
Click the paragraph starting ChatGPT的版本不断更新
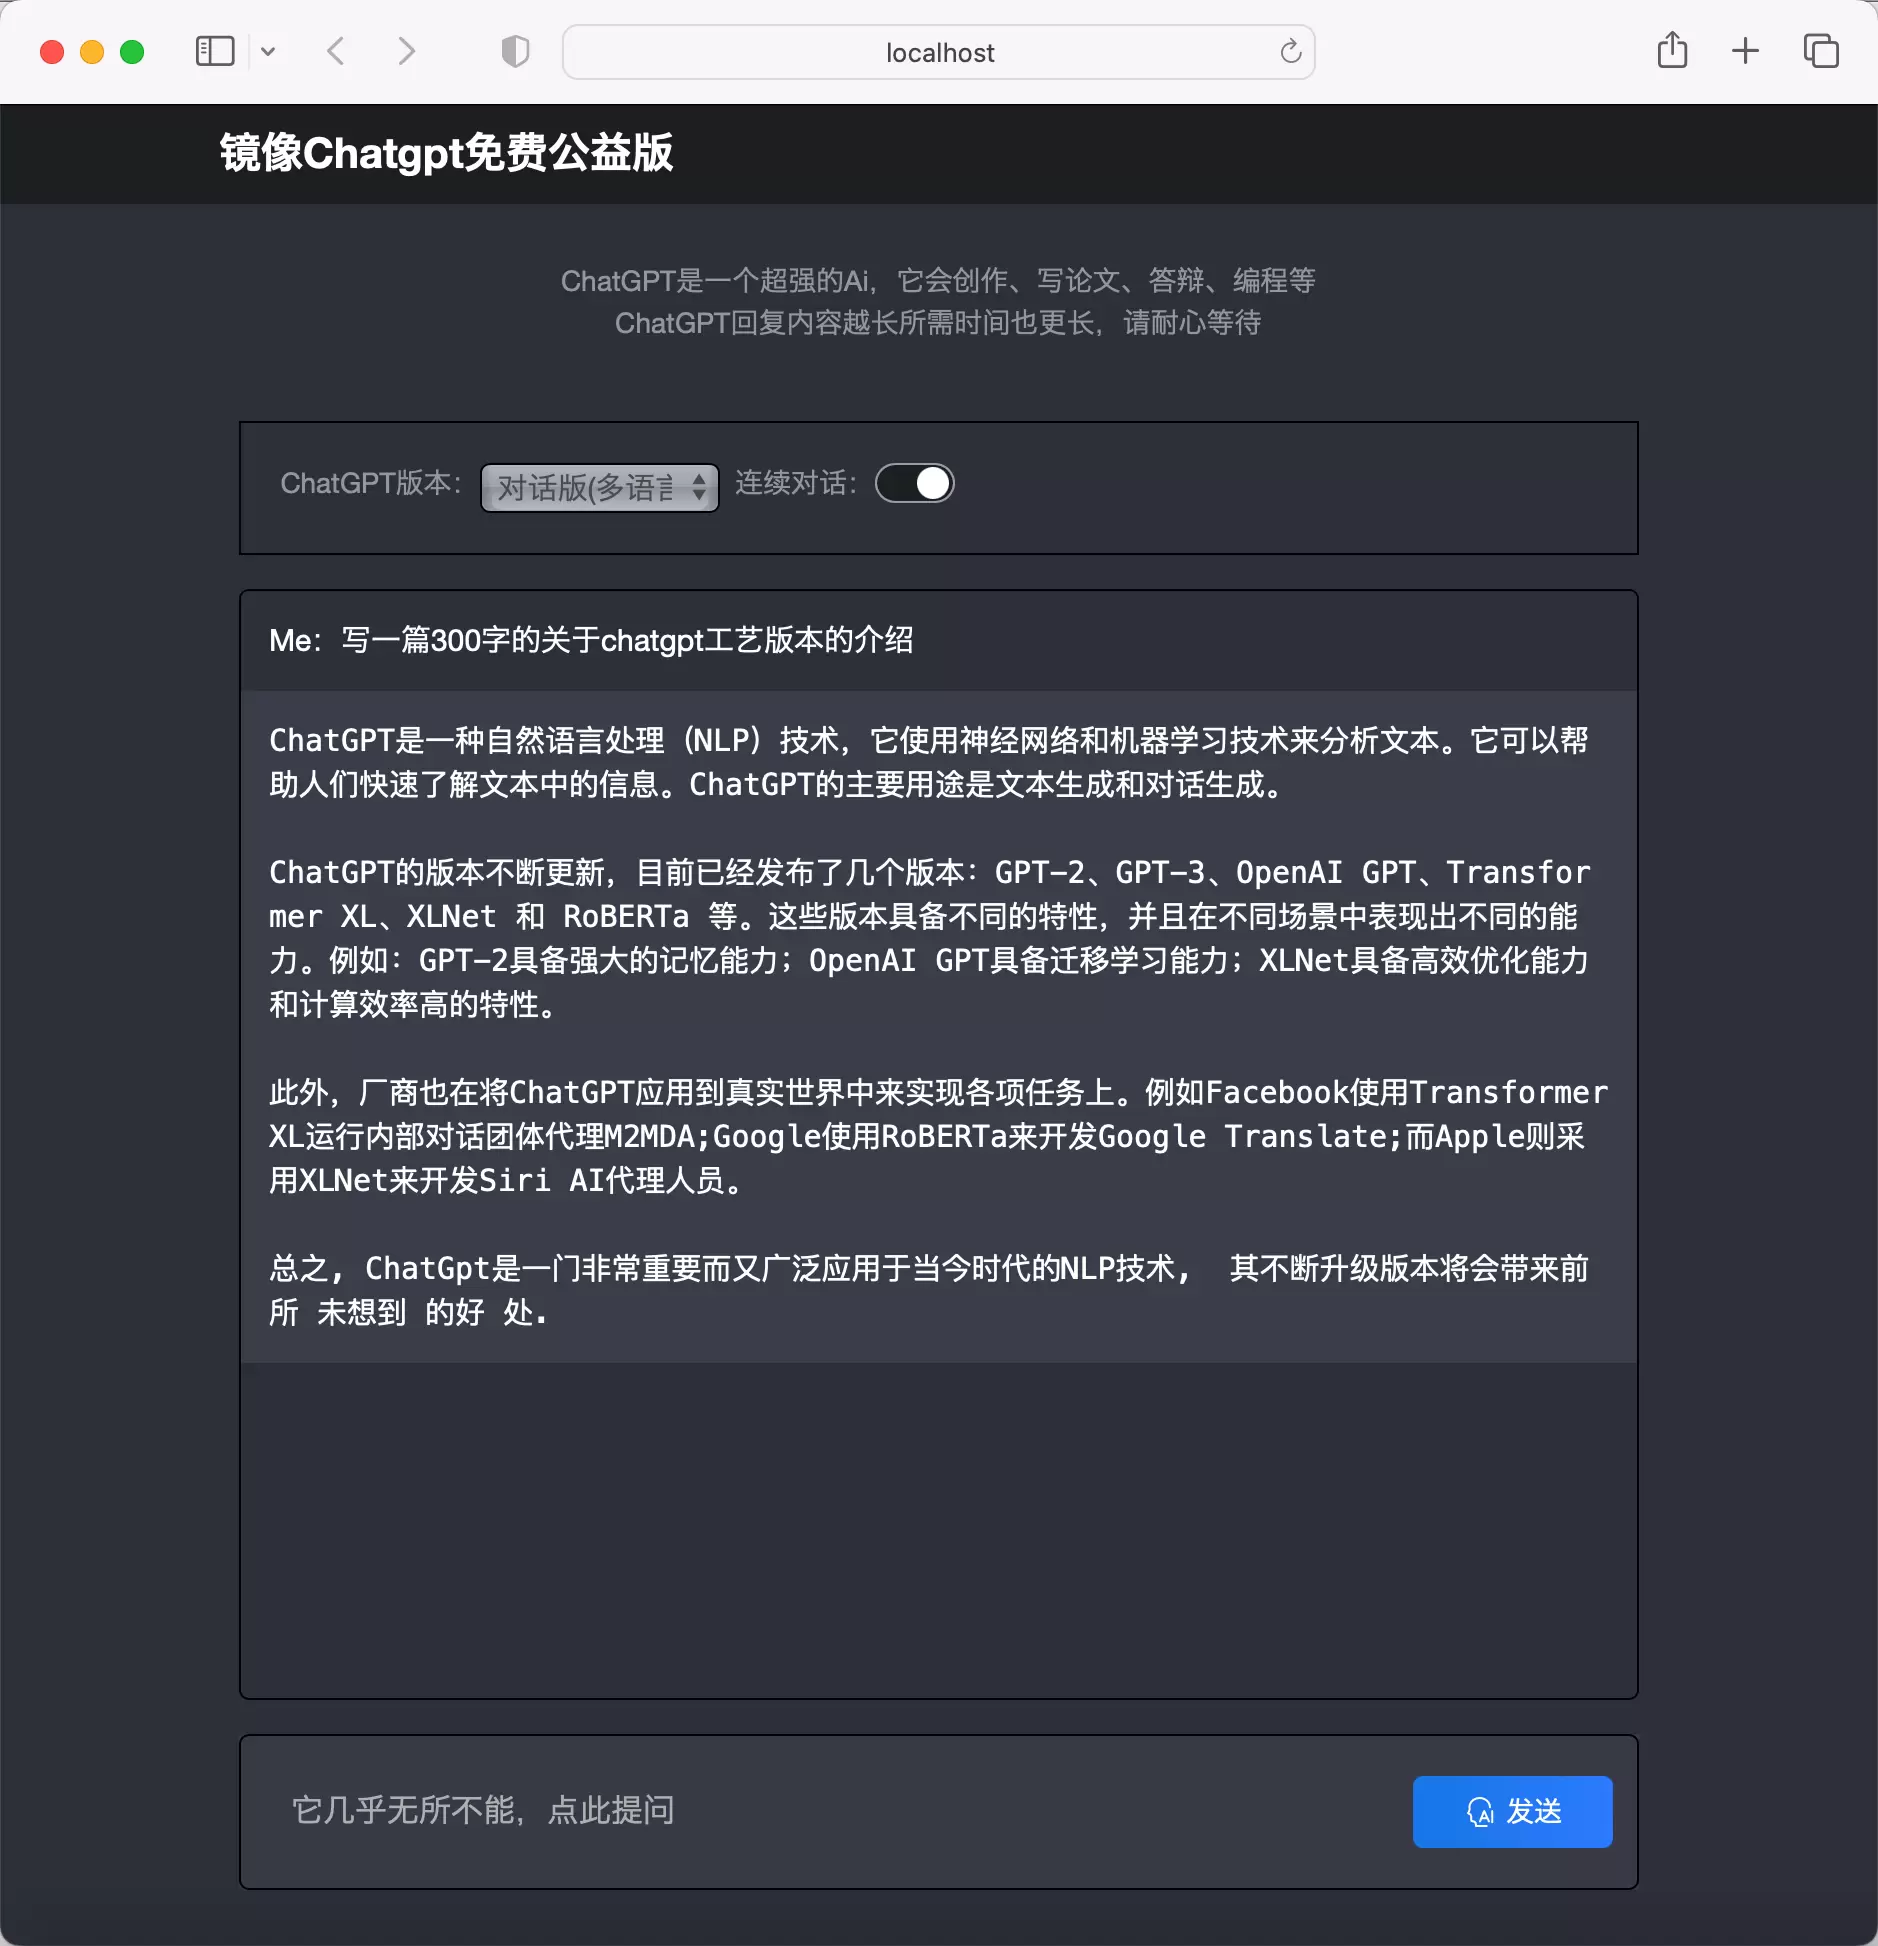[929, 938]
